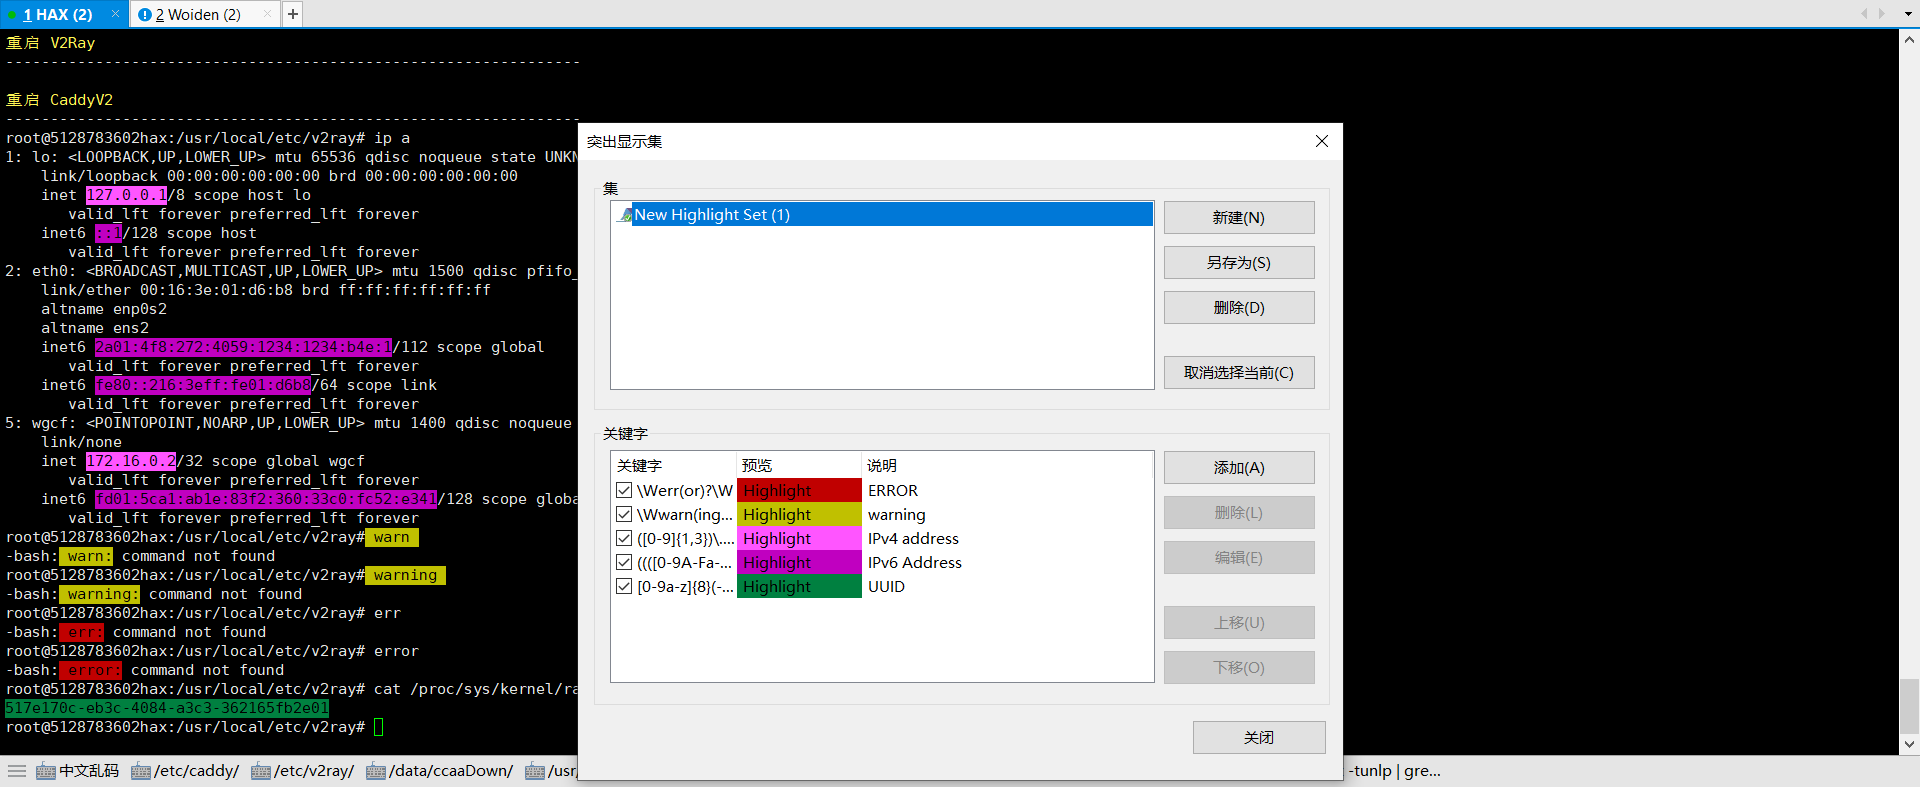1920x787 pixels.
Task: Close the Woiden (2) tab with its X icon
Action: (267, 14)
